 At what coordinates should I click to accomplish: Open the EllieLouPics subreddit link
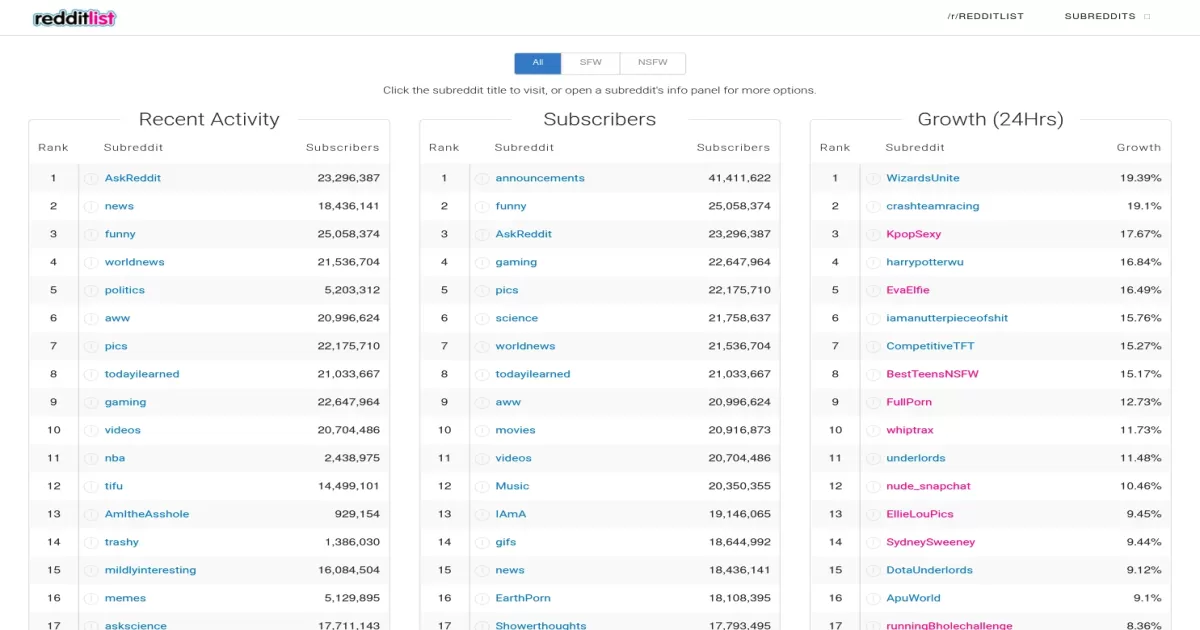tap(920, 514)
